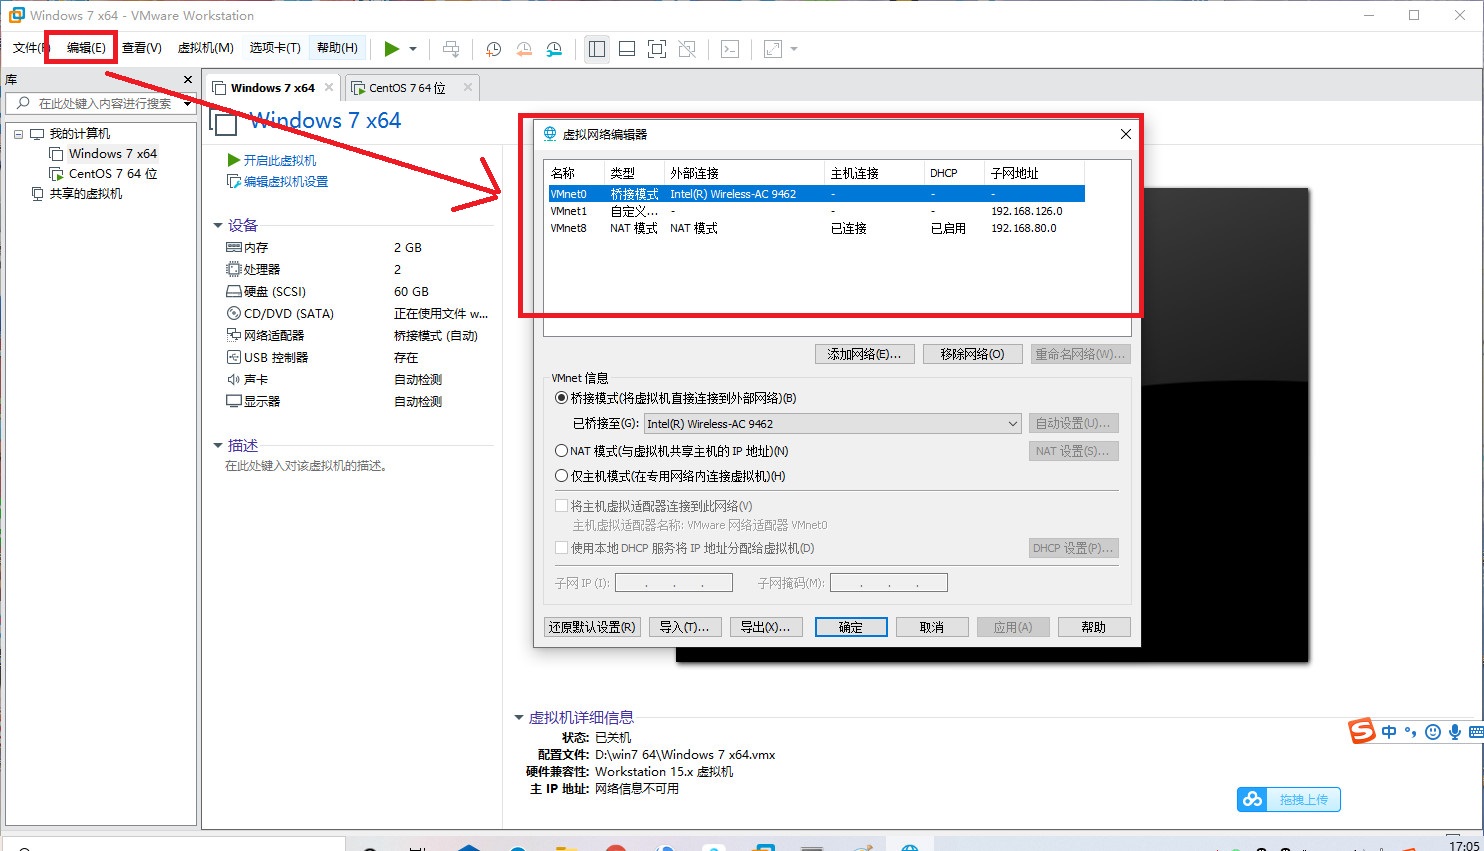This screenshot has width=1484, height=851.
Task: Select the VMnet0 row in network list
Action: [x=816, y=194]
